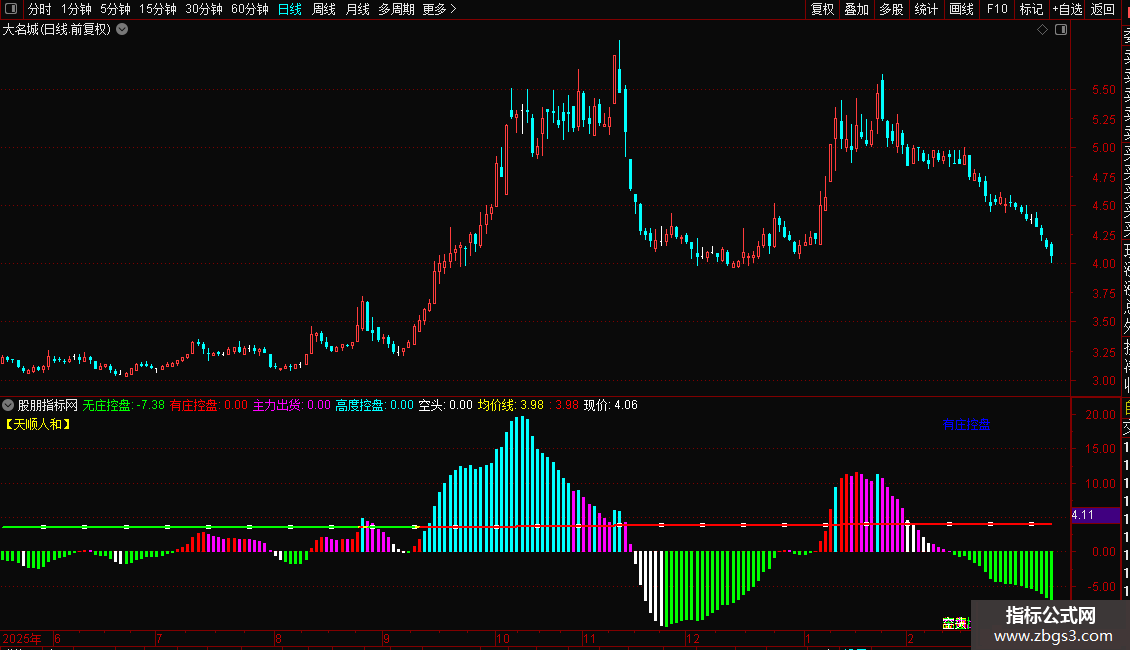This screenshot has width=1130, height=650.
Task: Switch to the 分时 view
Action: 40,9
